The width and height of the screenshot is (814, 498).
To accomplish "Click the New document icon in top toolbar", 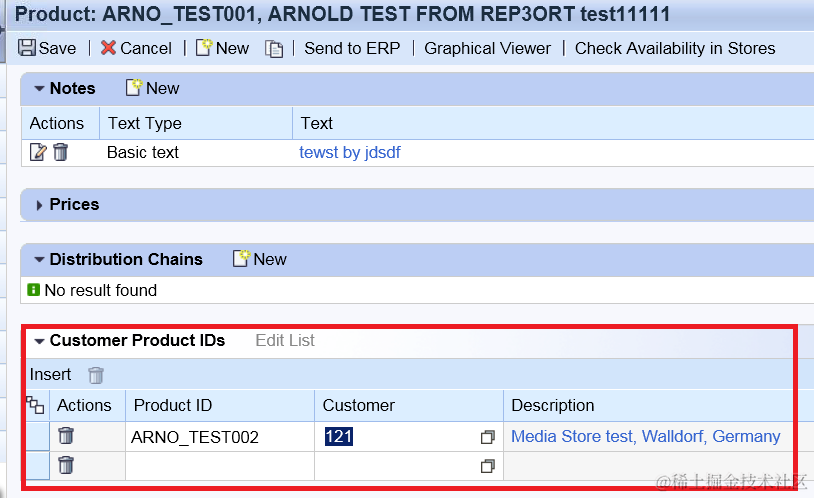I will (x=204, y=47).
